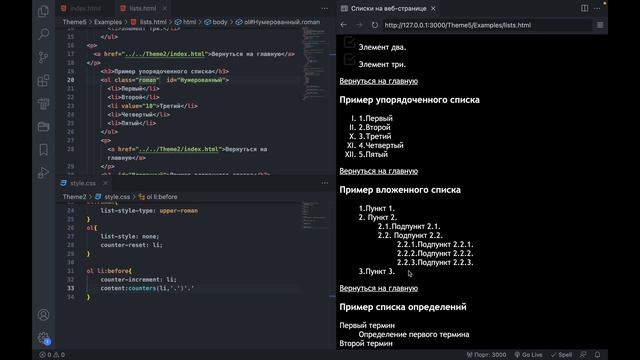
Task: Click the counter-increment: li; line
Action: (x=138, y=280)
